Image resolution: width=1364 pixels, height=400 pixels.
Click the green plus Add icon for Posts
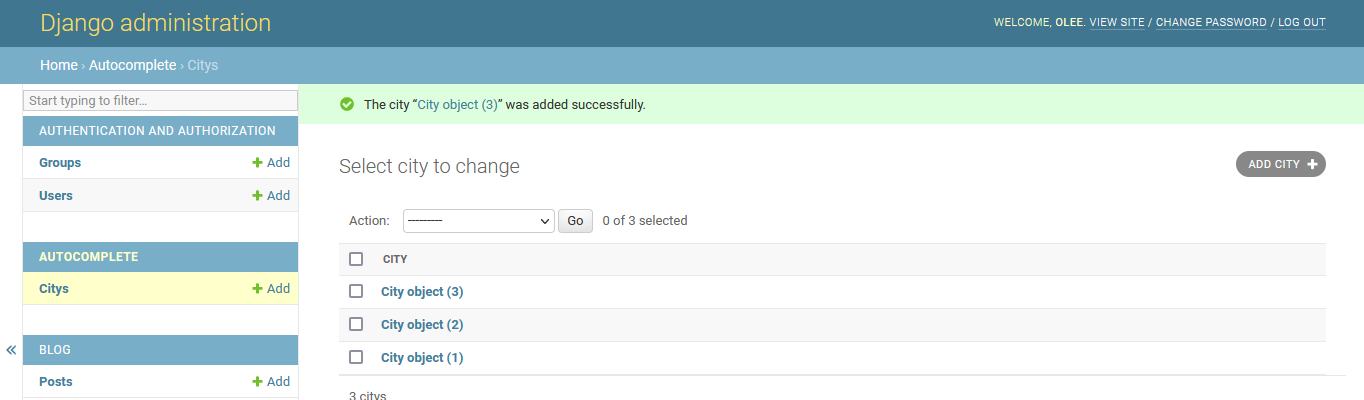(x=257, y=382)
